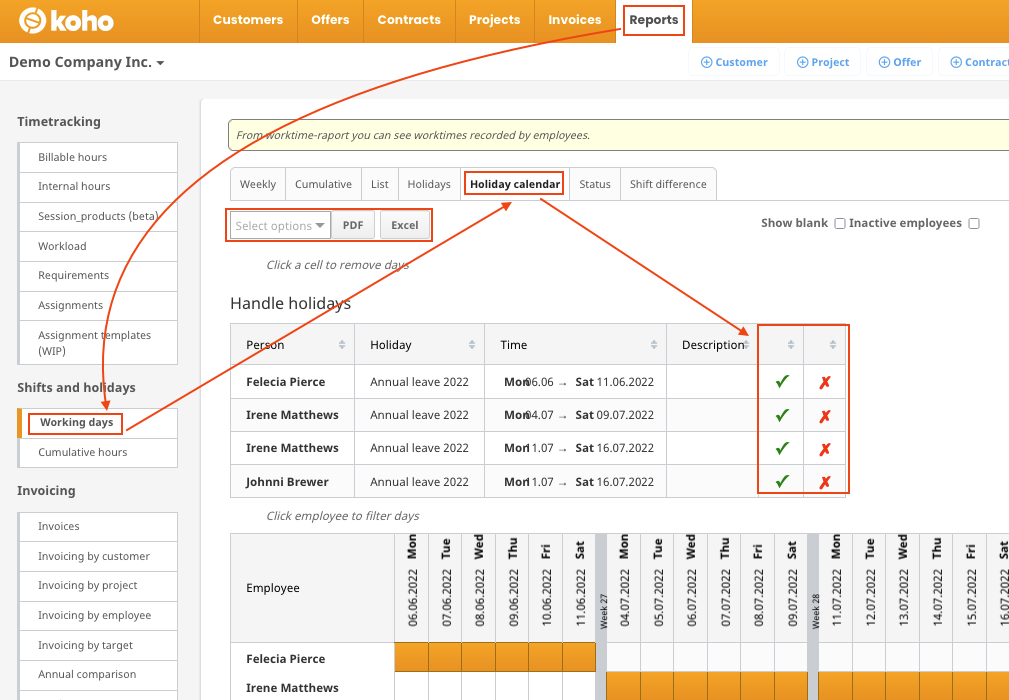Open the Contracts menu
Viewport: 1009px width, 700px height.
tap(409, 20)
